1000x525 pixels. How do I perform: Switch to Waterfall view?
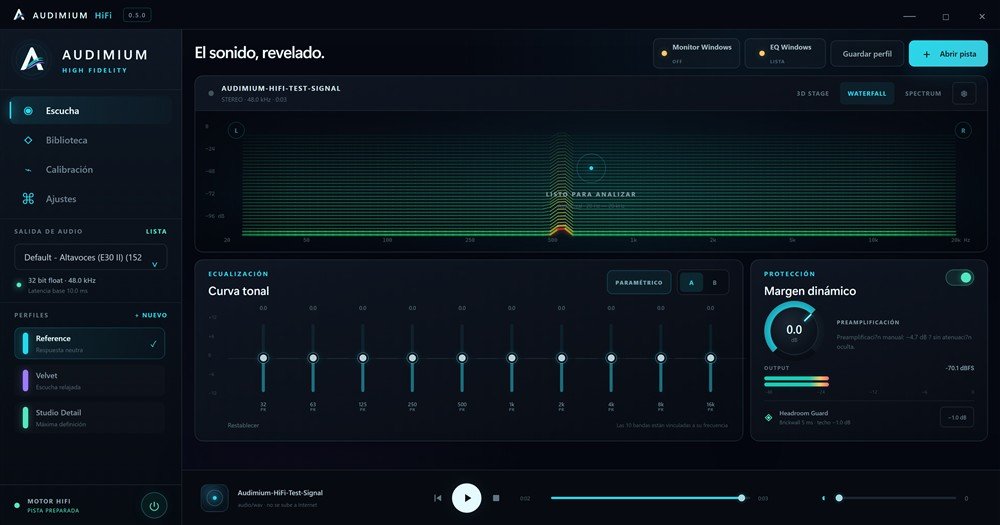click(x=867, y=94)
